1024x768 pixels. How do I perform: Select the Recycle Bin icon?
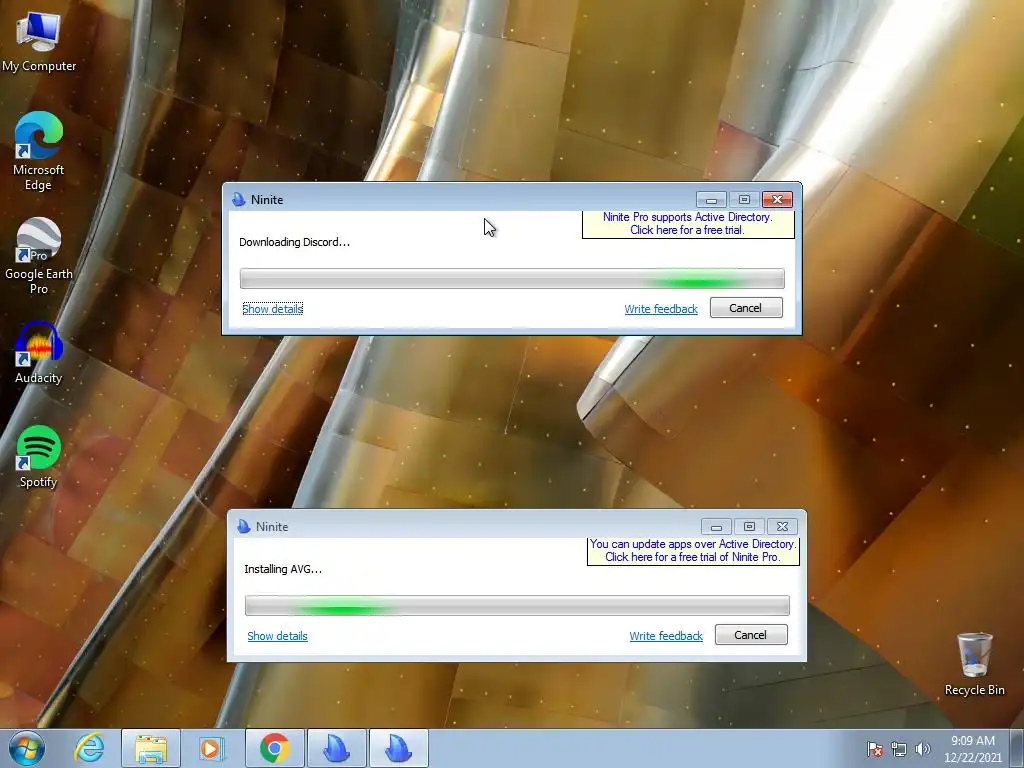point(974,664)
